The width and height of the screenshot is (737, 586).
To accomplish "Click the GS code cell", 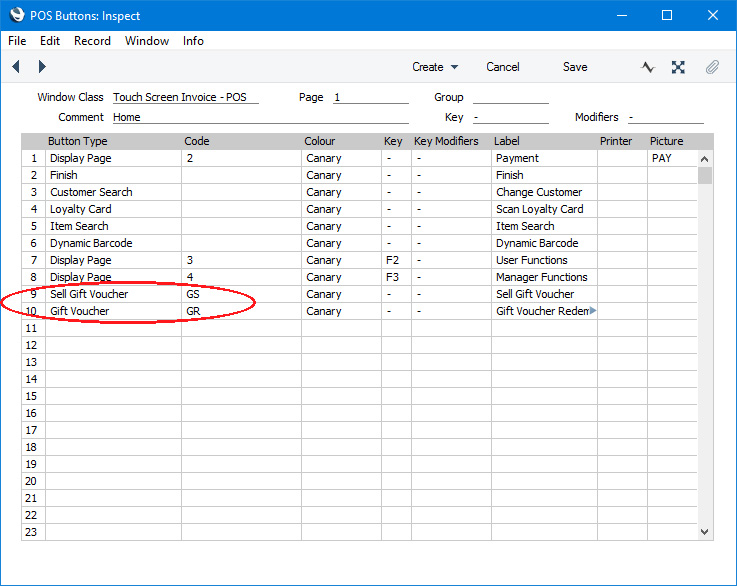I will click(241, 294).
